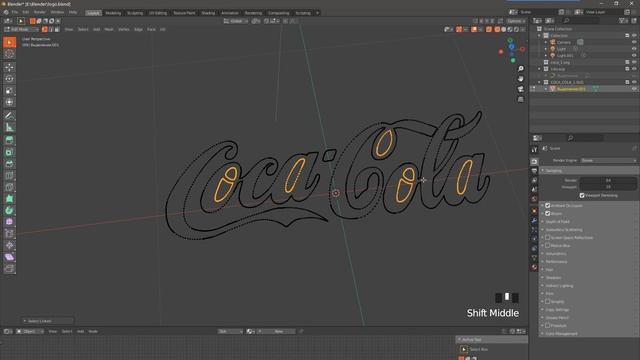Activate the Move tool
640x360 pixels.
pos(9,67)
